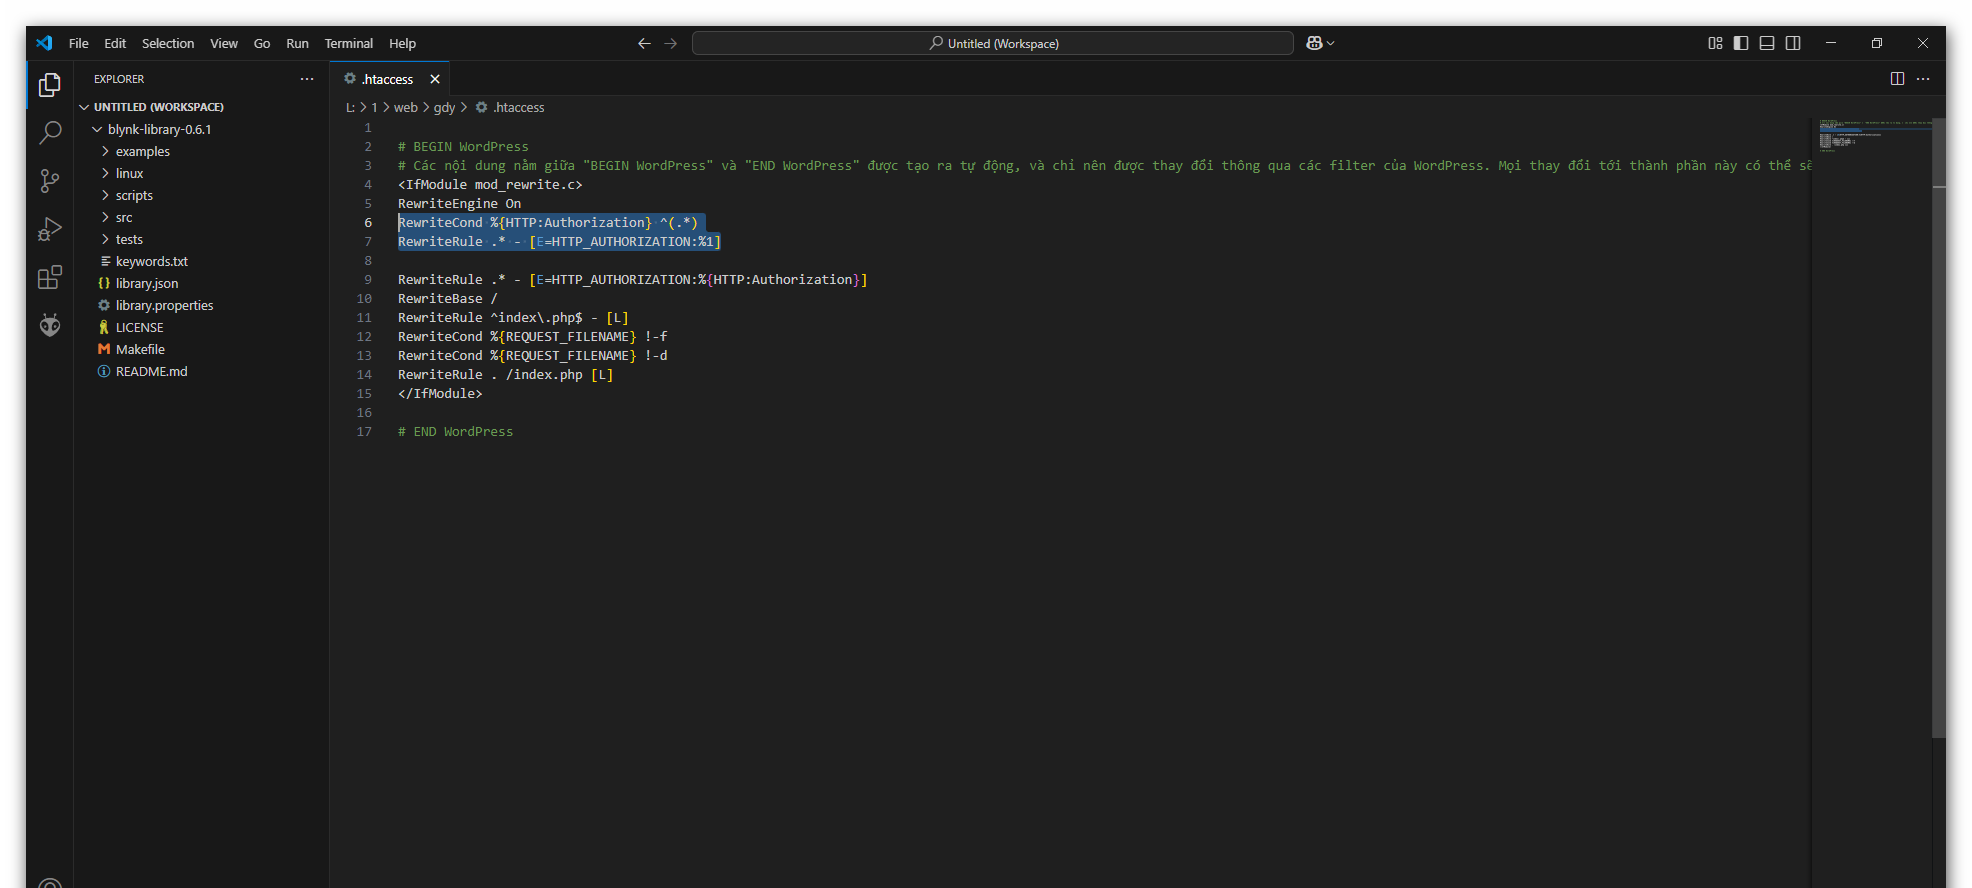Split the editor to the right
The width and height of the screenshot is (1972, 888).
click(1897, 79)
